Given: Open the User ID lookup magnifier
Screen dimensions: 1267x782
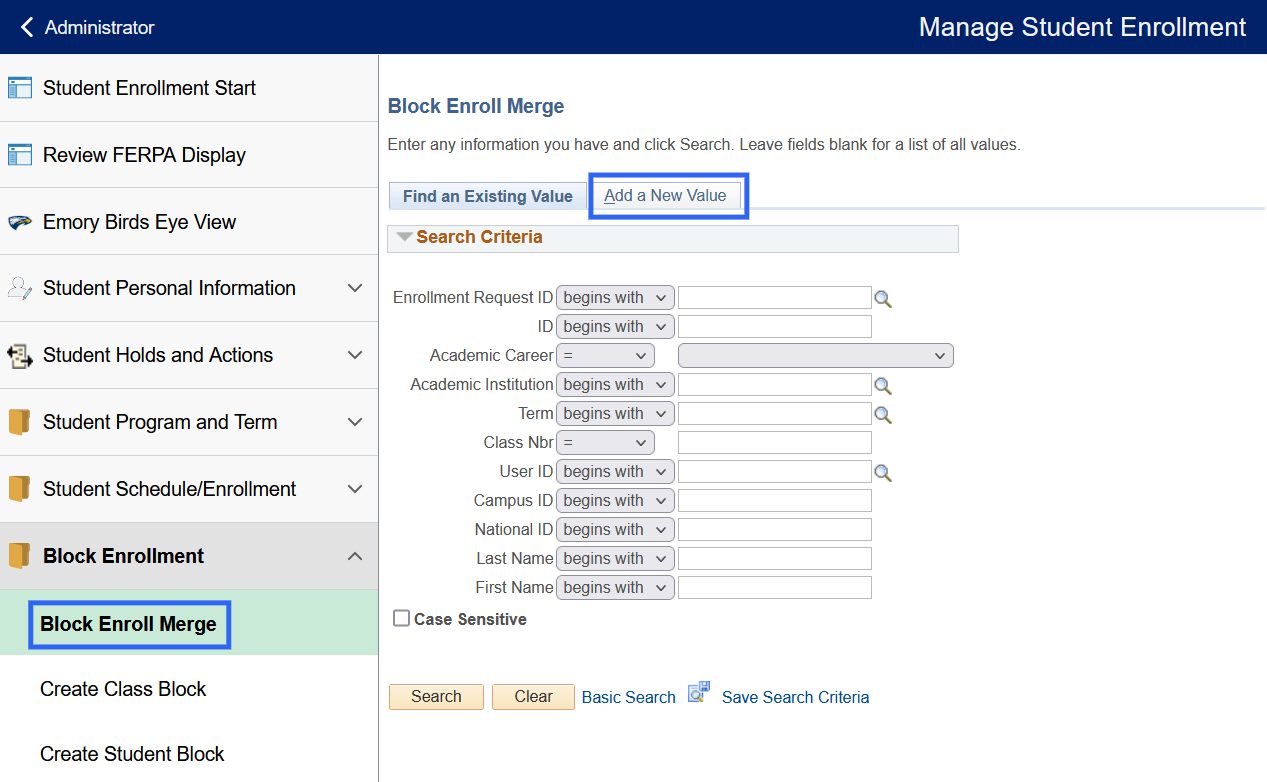Looking at the screenshot, I should coord(883,471).
